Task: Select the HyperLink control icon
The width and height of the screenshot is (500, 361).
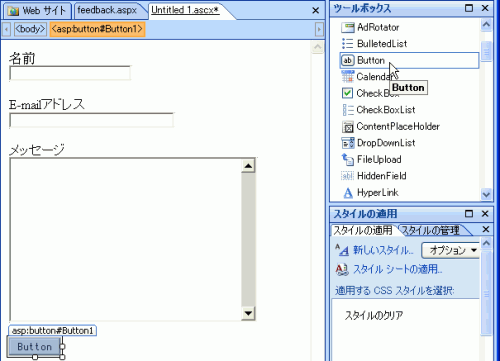Action: 347,192
